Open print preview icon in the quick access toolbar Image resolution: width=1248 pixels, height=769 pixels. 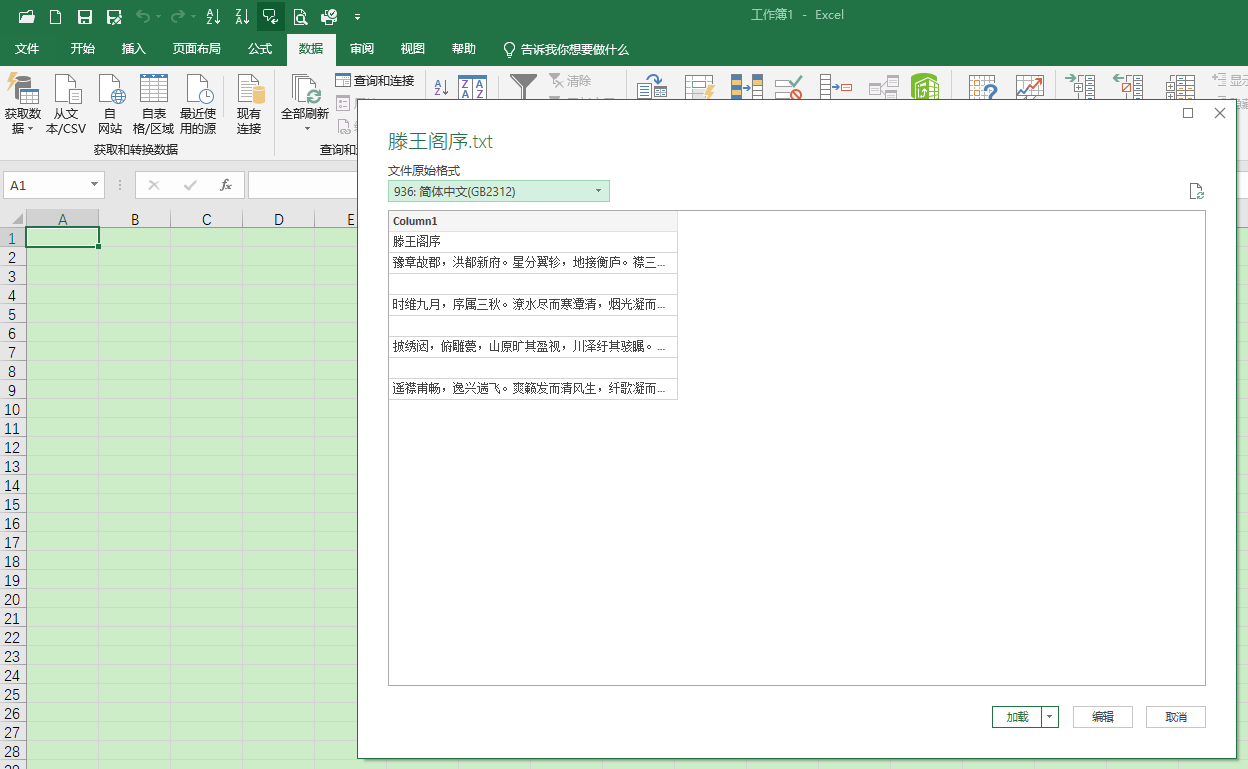coord(300,16)
